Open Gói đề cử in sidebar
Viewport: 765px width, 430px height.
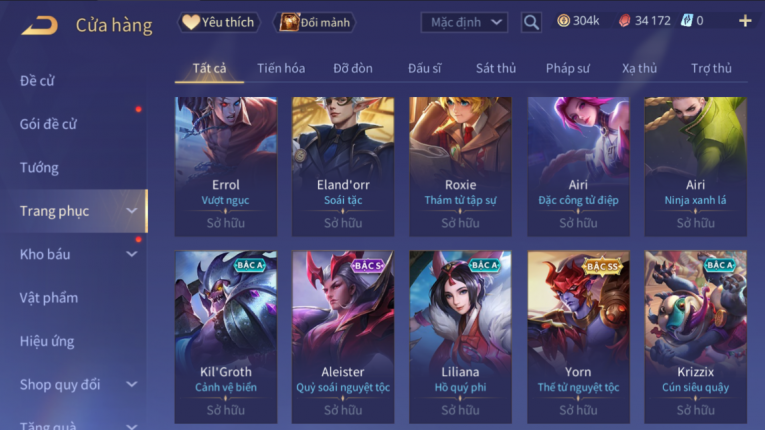pos(48,124)
